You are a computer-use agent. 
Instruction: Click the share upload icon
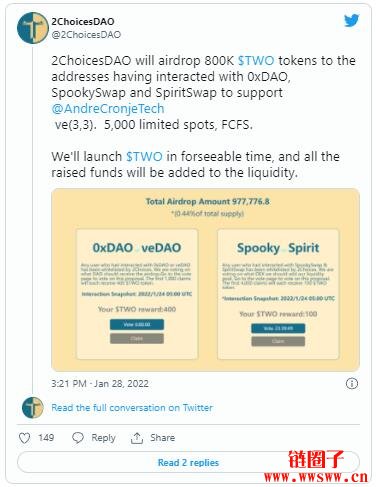coord(137,438)
